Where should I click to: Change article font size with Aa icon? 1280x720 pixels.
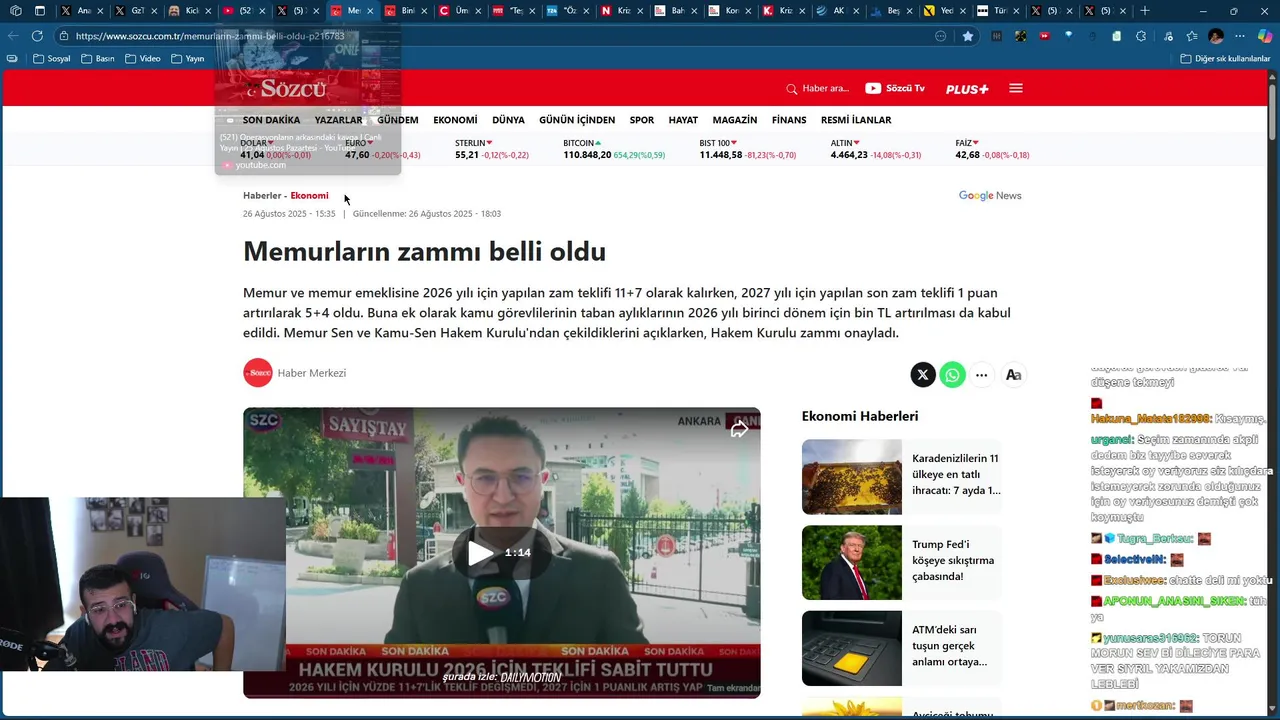click(1013, 375)
